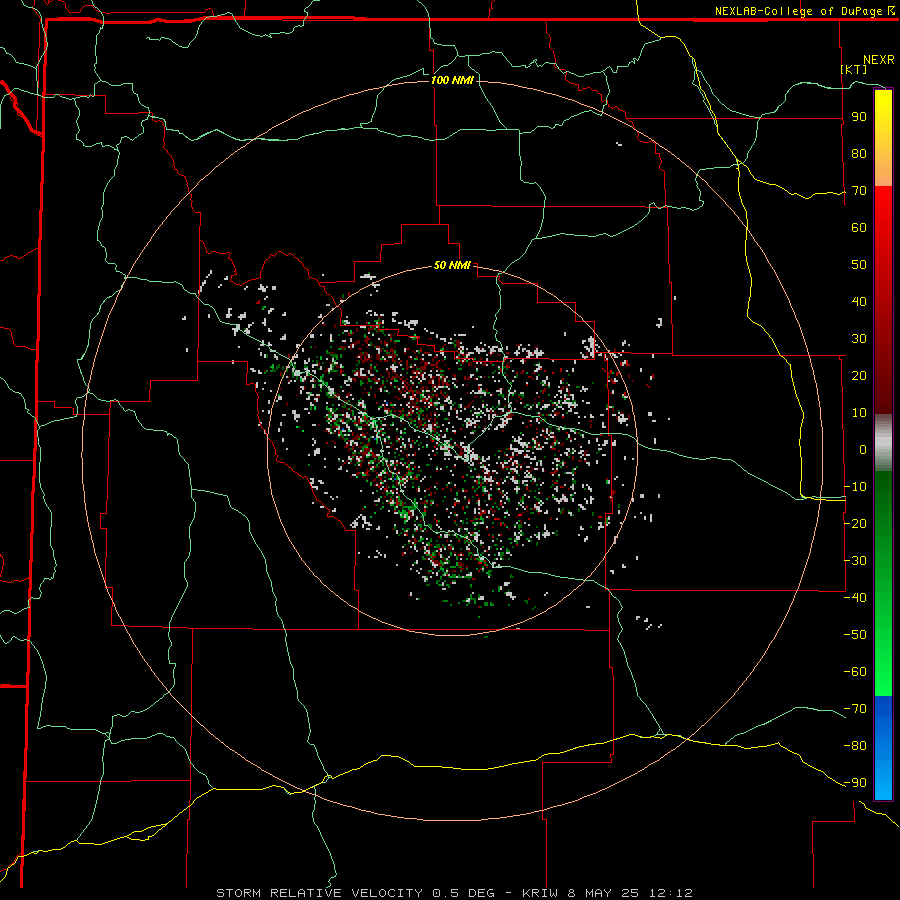Click the KRIW radar site identifier

(x=540, y=893)
